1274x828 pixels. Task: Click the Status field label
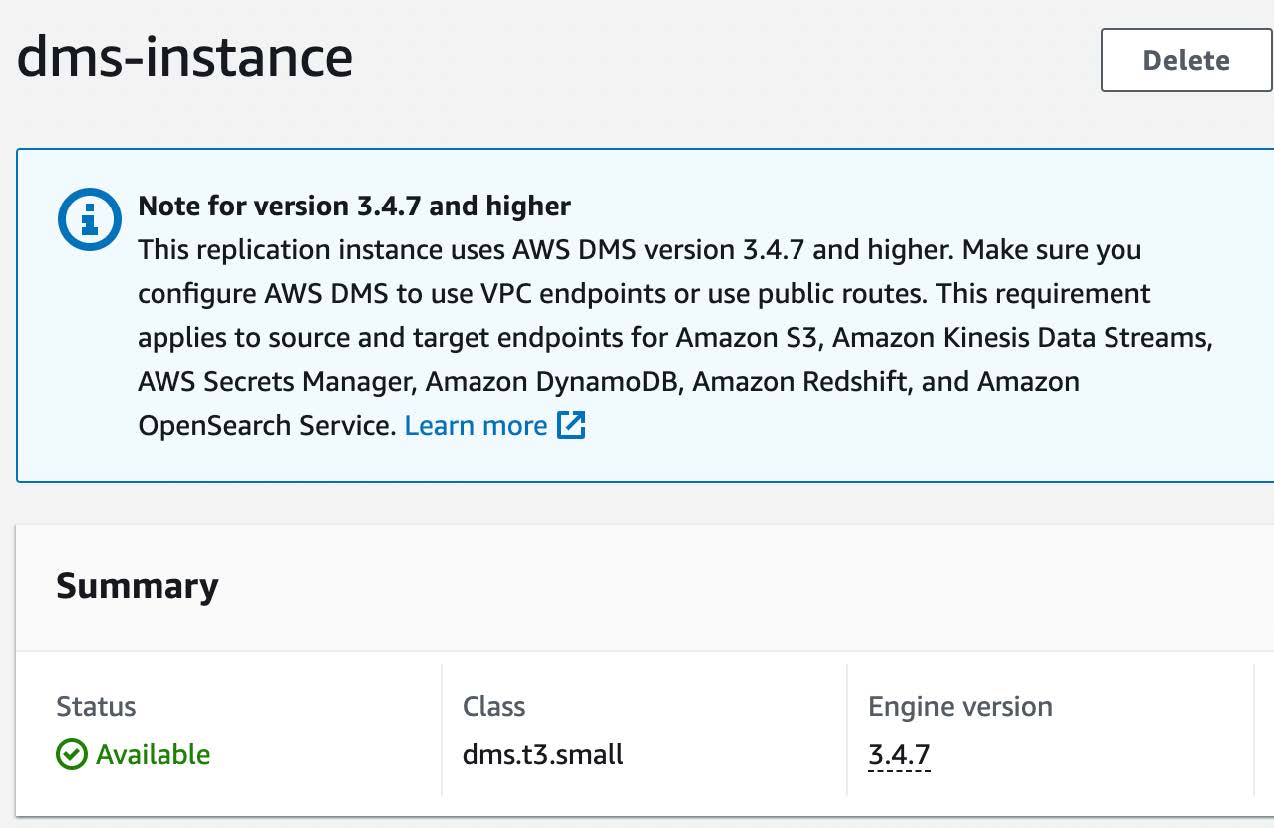(x=96, y=706)
